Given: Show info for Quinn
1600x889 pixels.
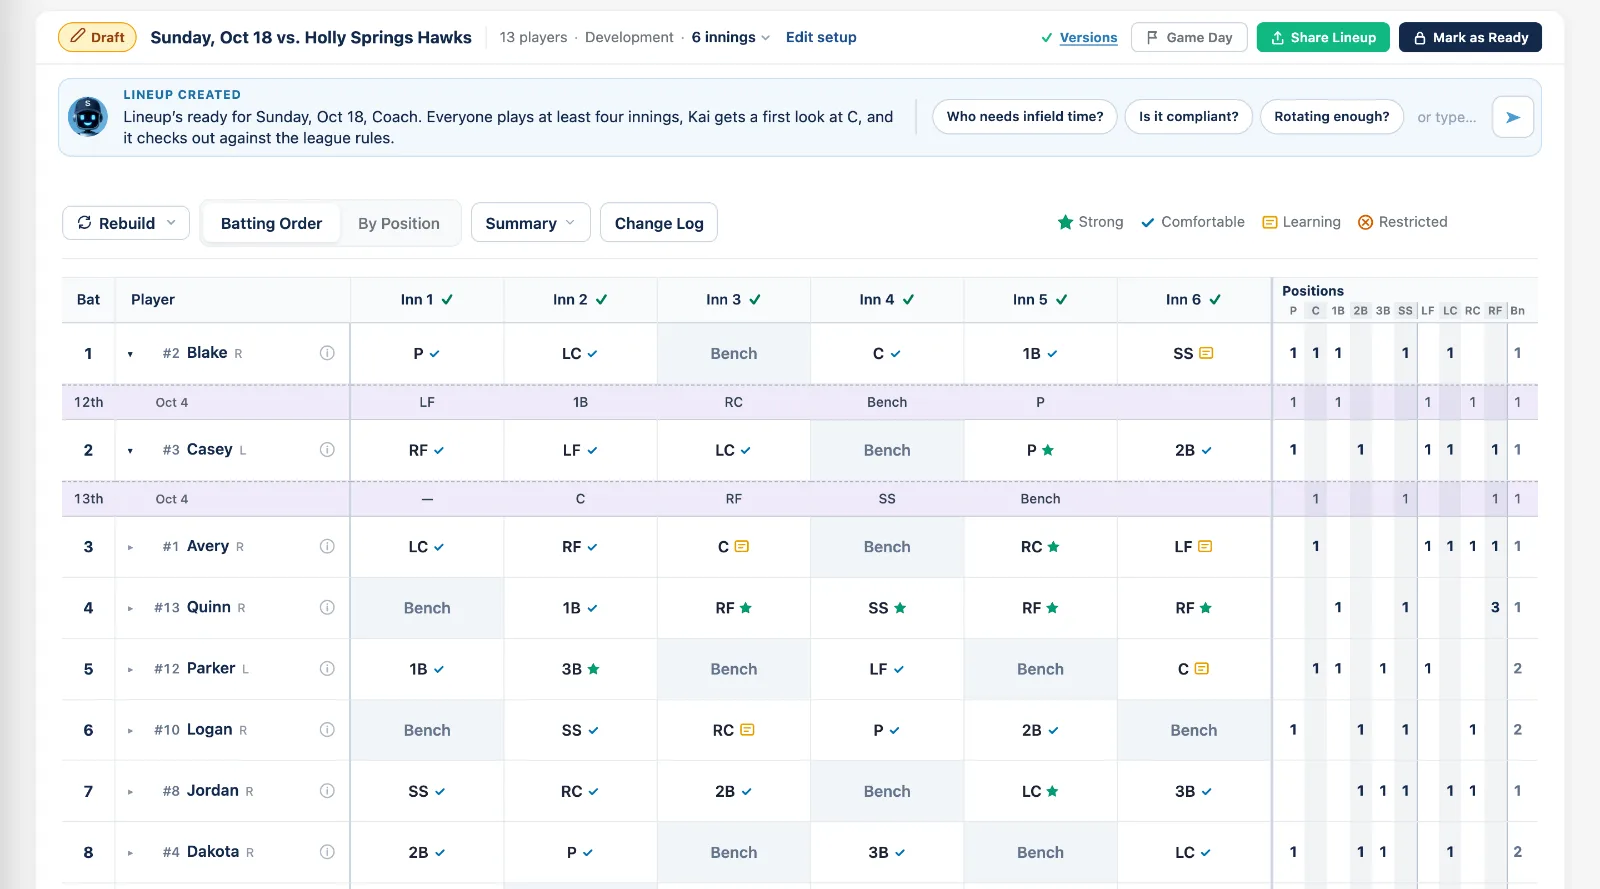Looking at the screenshot, I should click(x=327, y=607).
